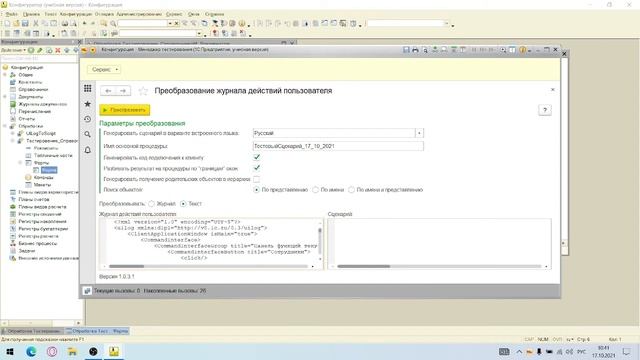
Task: Click the '?' help button
Action: (x=544, y=110)
